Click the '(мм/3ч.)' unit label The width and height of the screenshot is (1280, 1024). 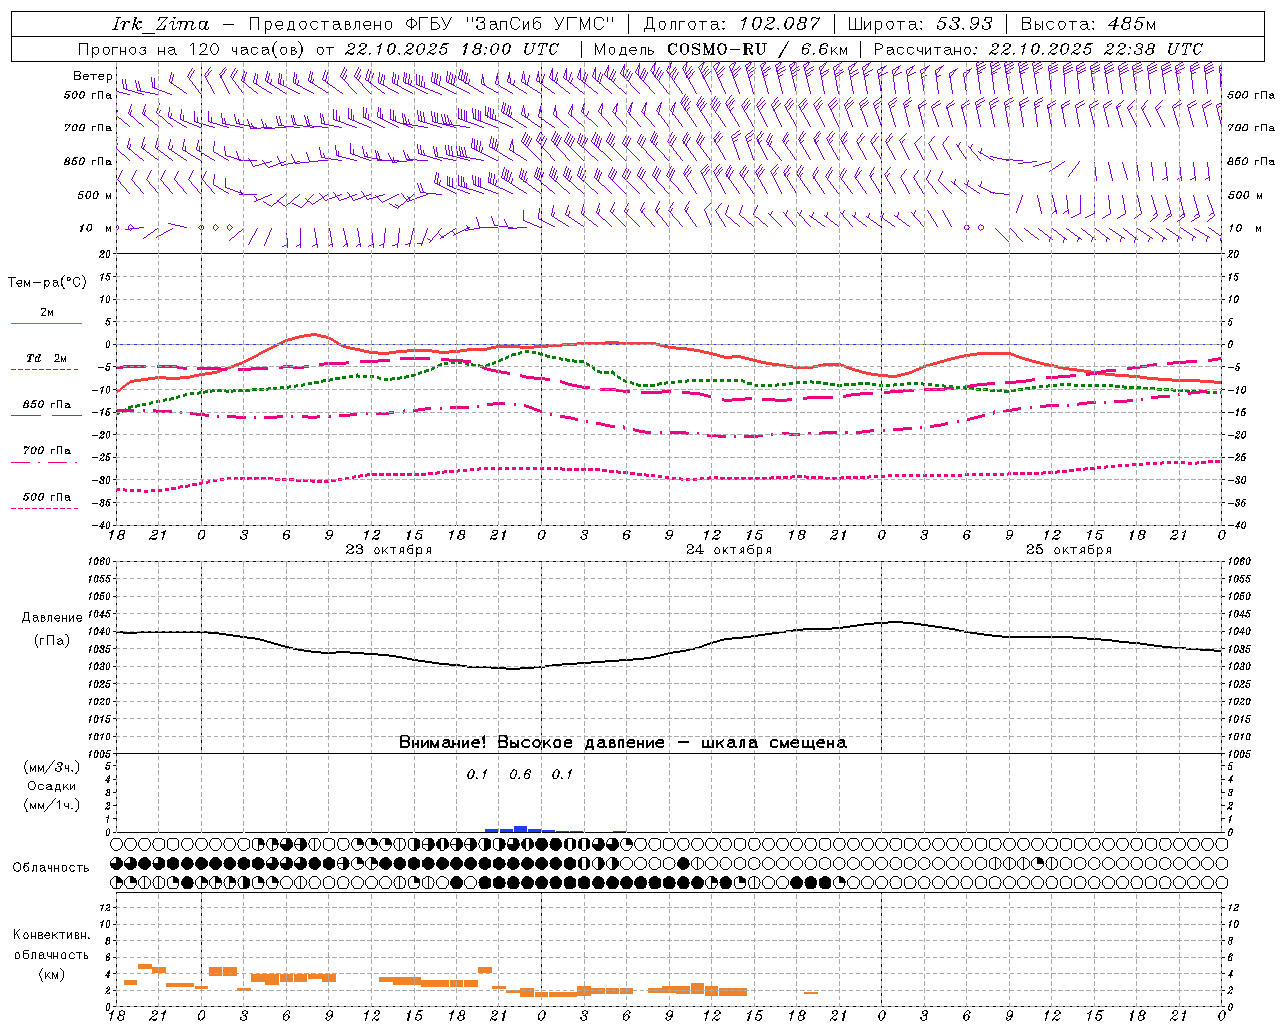[x=52, y=768]
